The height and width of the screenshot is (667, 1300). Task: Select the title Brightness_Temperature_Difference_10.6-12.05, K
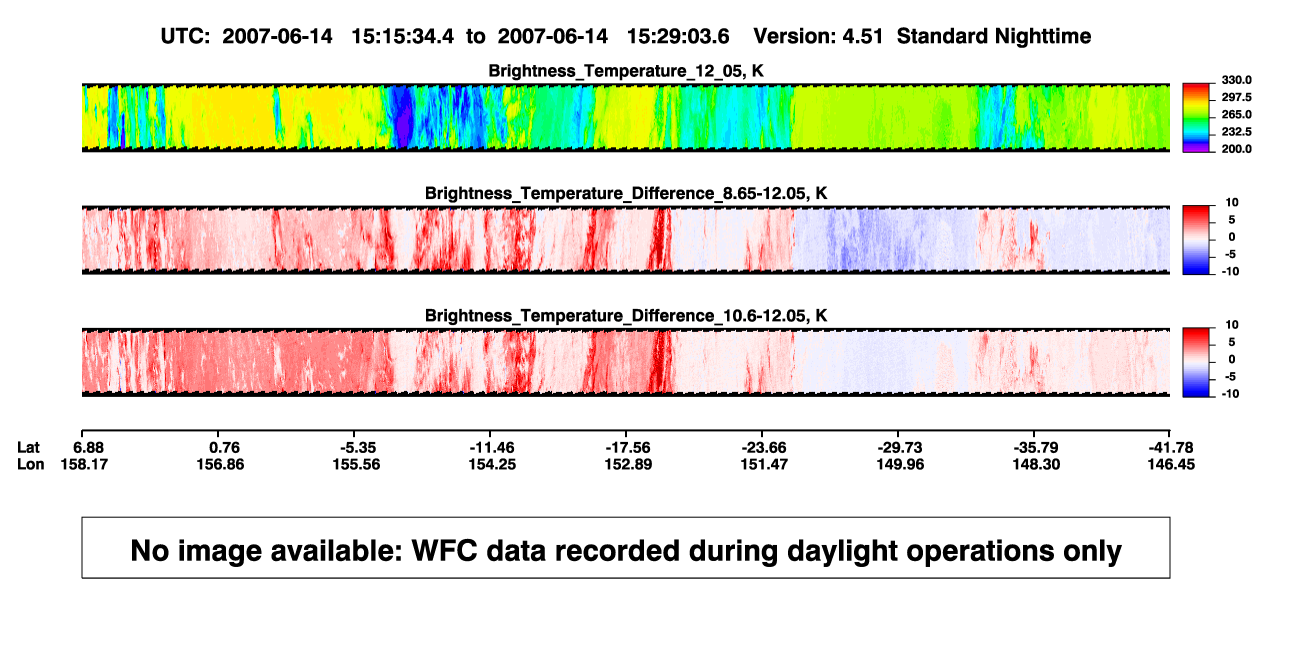(x=626, y=316)
